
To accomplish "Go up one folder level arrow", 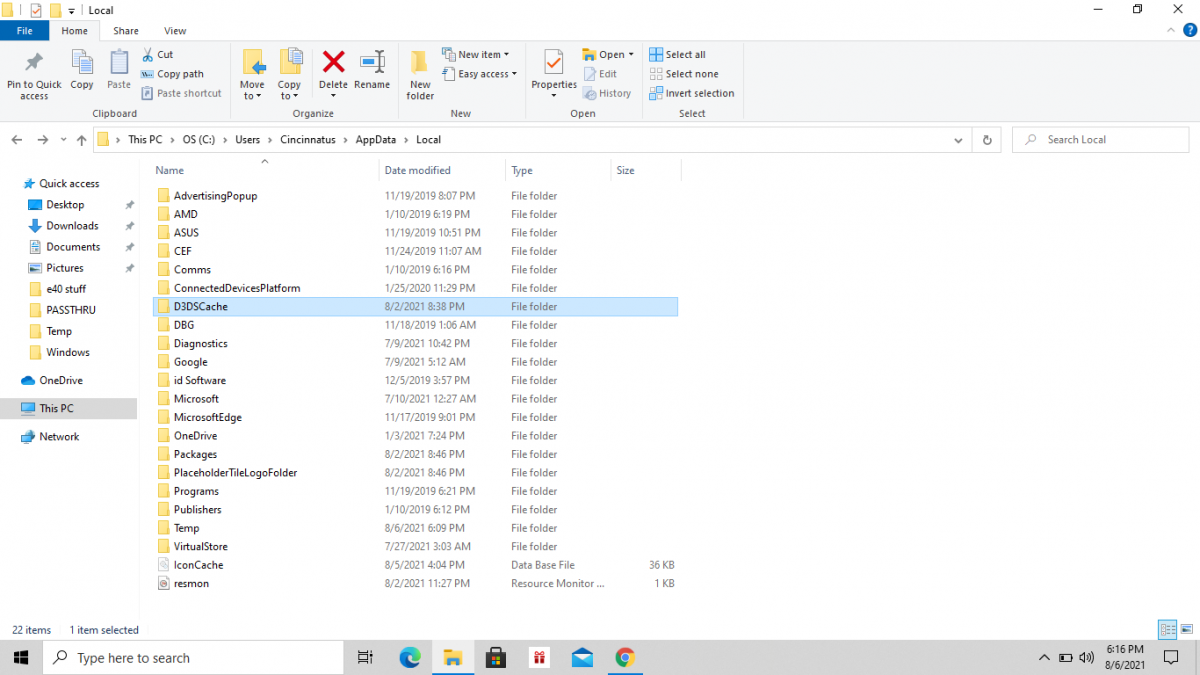I will click(x=81, y=140).
